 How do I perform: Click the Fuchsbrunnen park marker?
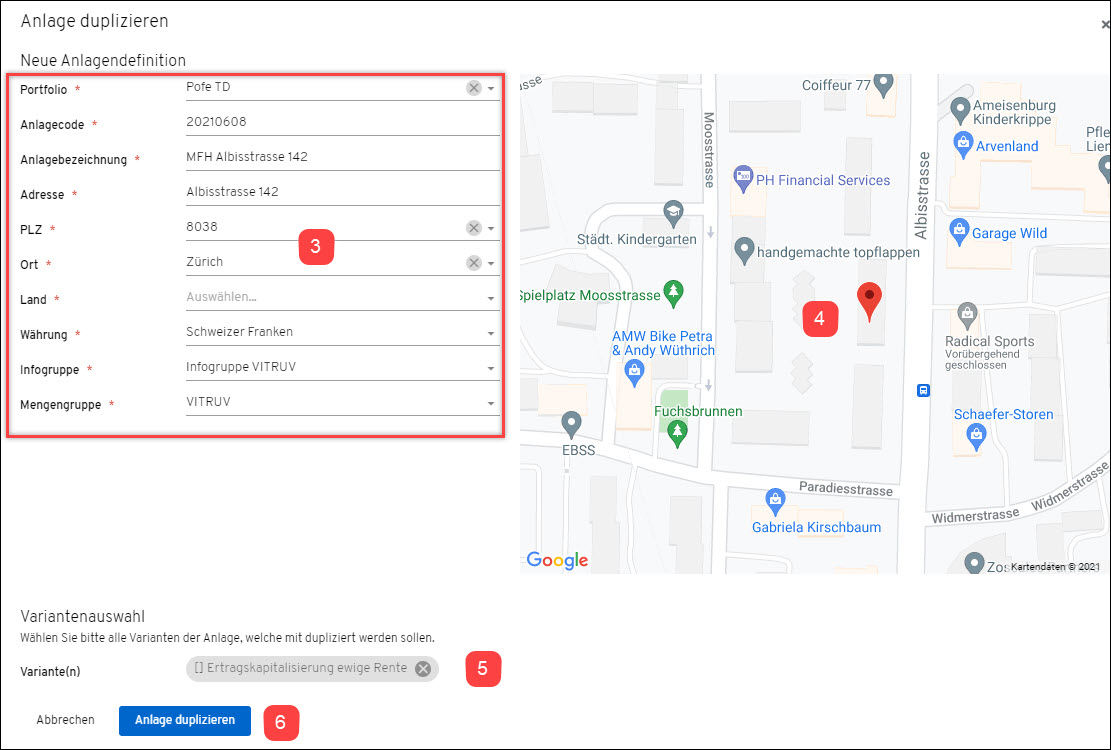677,433
